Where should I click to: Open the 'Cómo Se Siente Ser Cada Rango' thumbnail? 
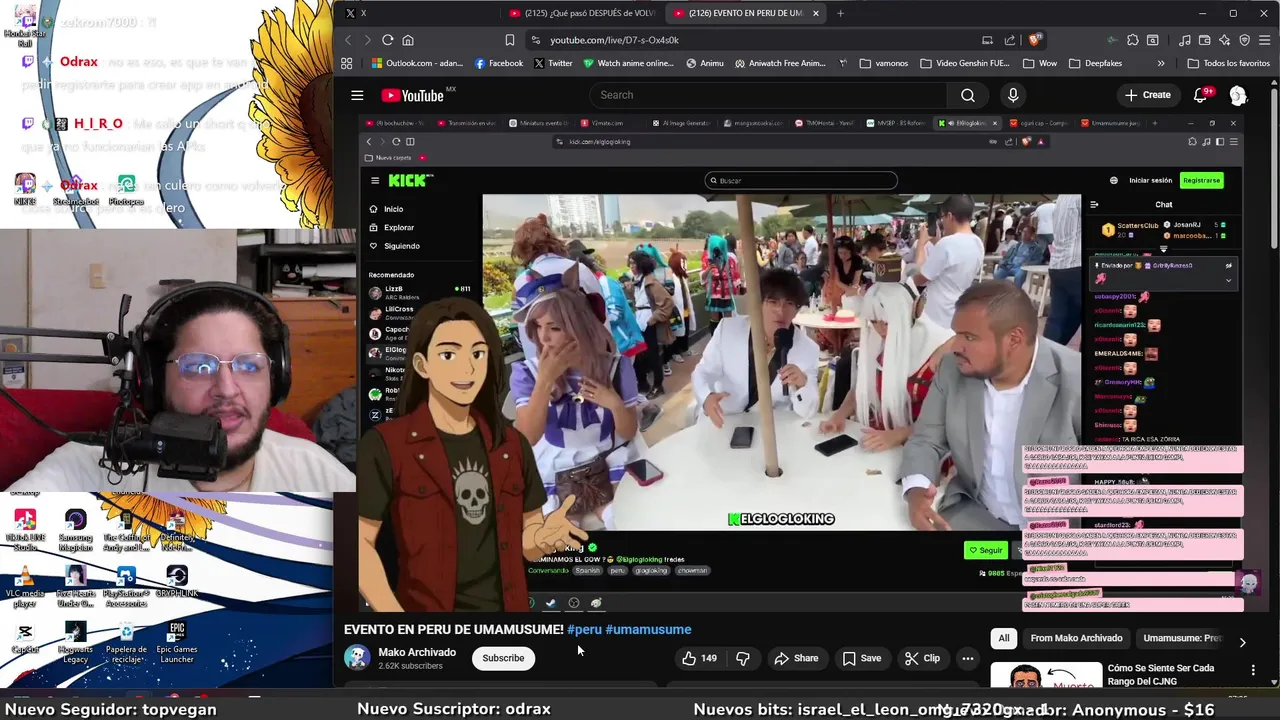point(1045,676)
